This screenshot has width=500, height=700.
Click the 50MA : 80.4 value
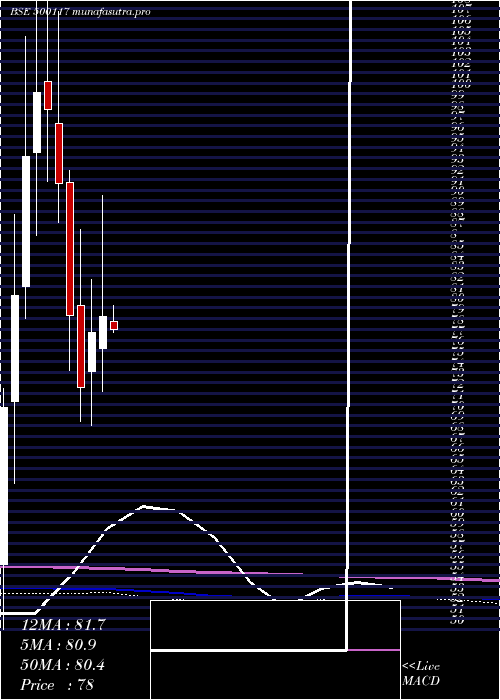tap(62, 665)
